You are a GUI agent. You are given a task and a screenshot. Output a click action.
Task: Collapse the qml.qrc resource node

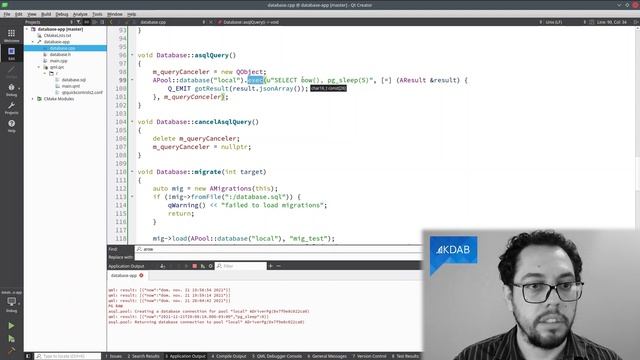pos(39,67)
